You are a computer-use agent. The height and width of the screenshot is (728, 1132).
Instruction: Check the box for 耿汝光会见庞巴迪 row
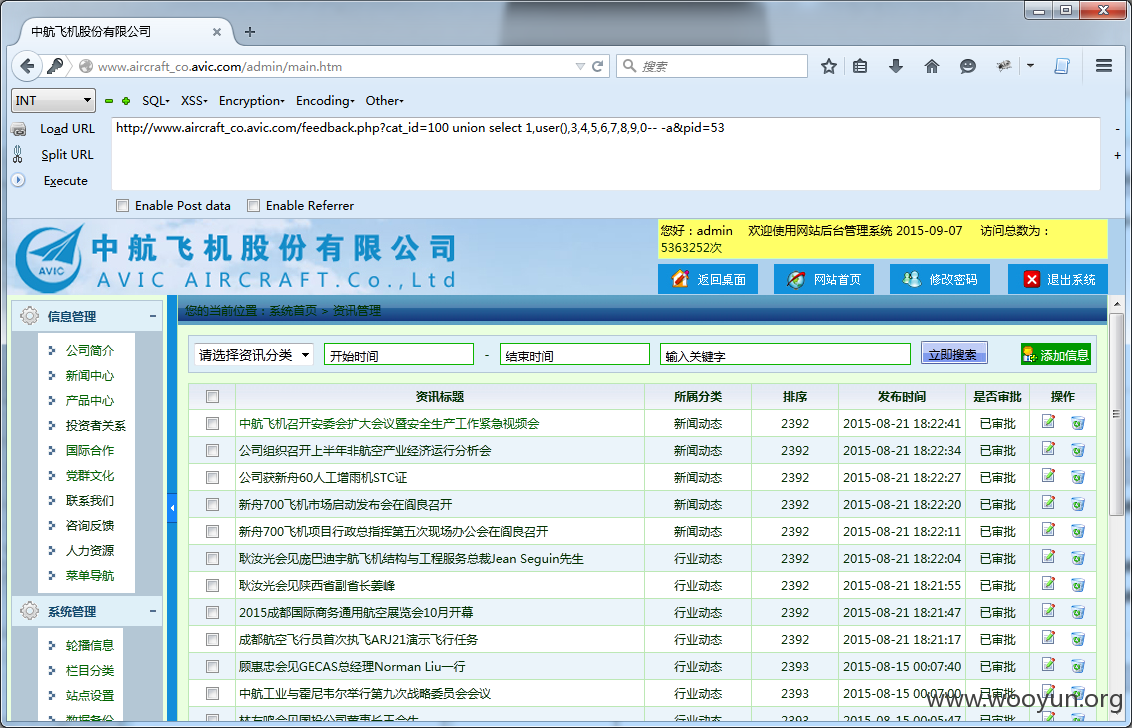coord(212,558)
